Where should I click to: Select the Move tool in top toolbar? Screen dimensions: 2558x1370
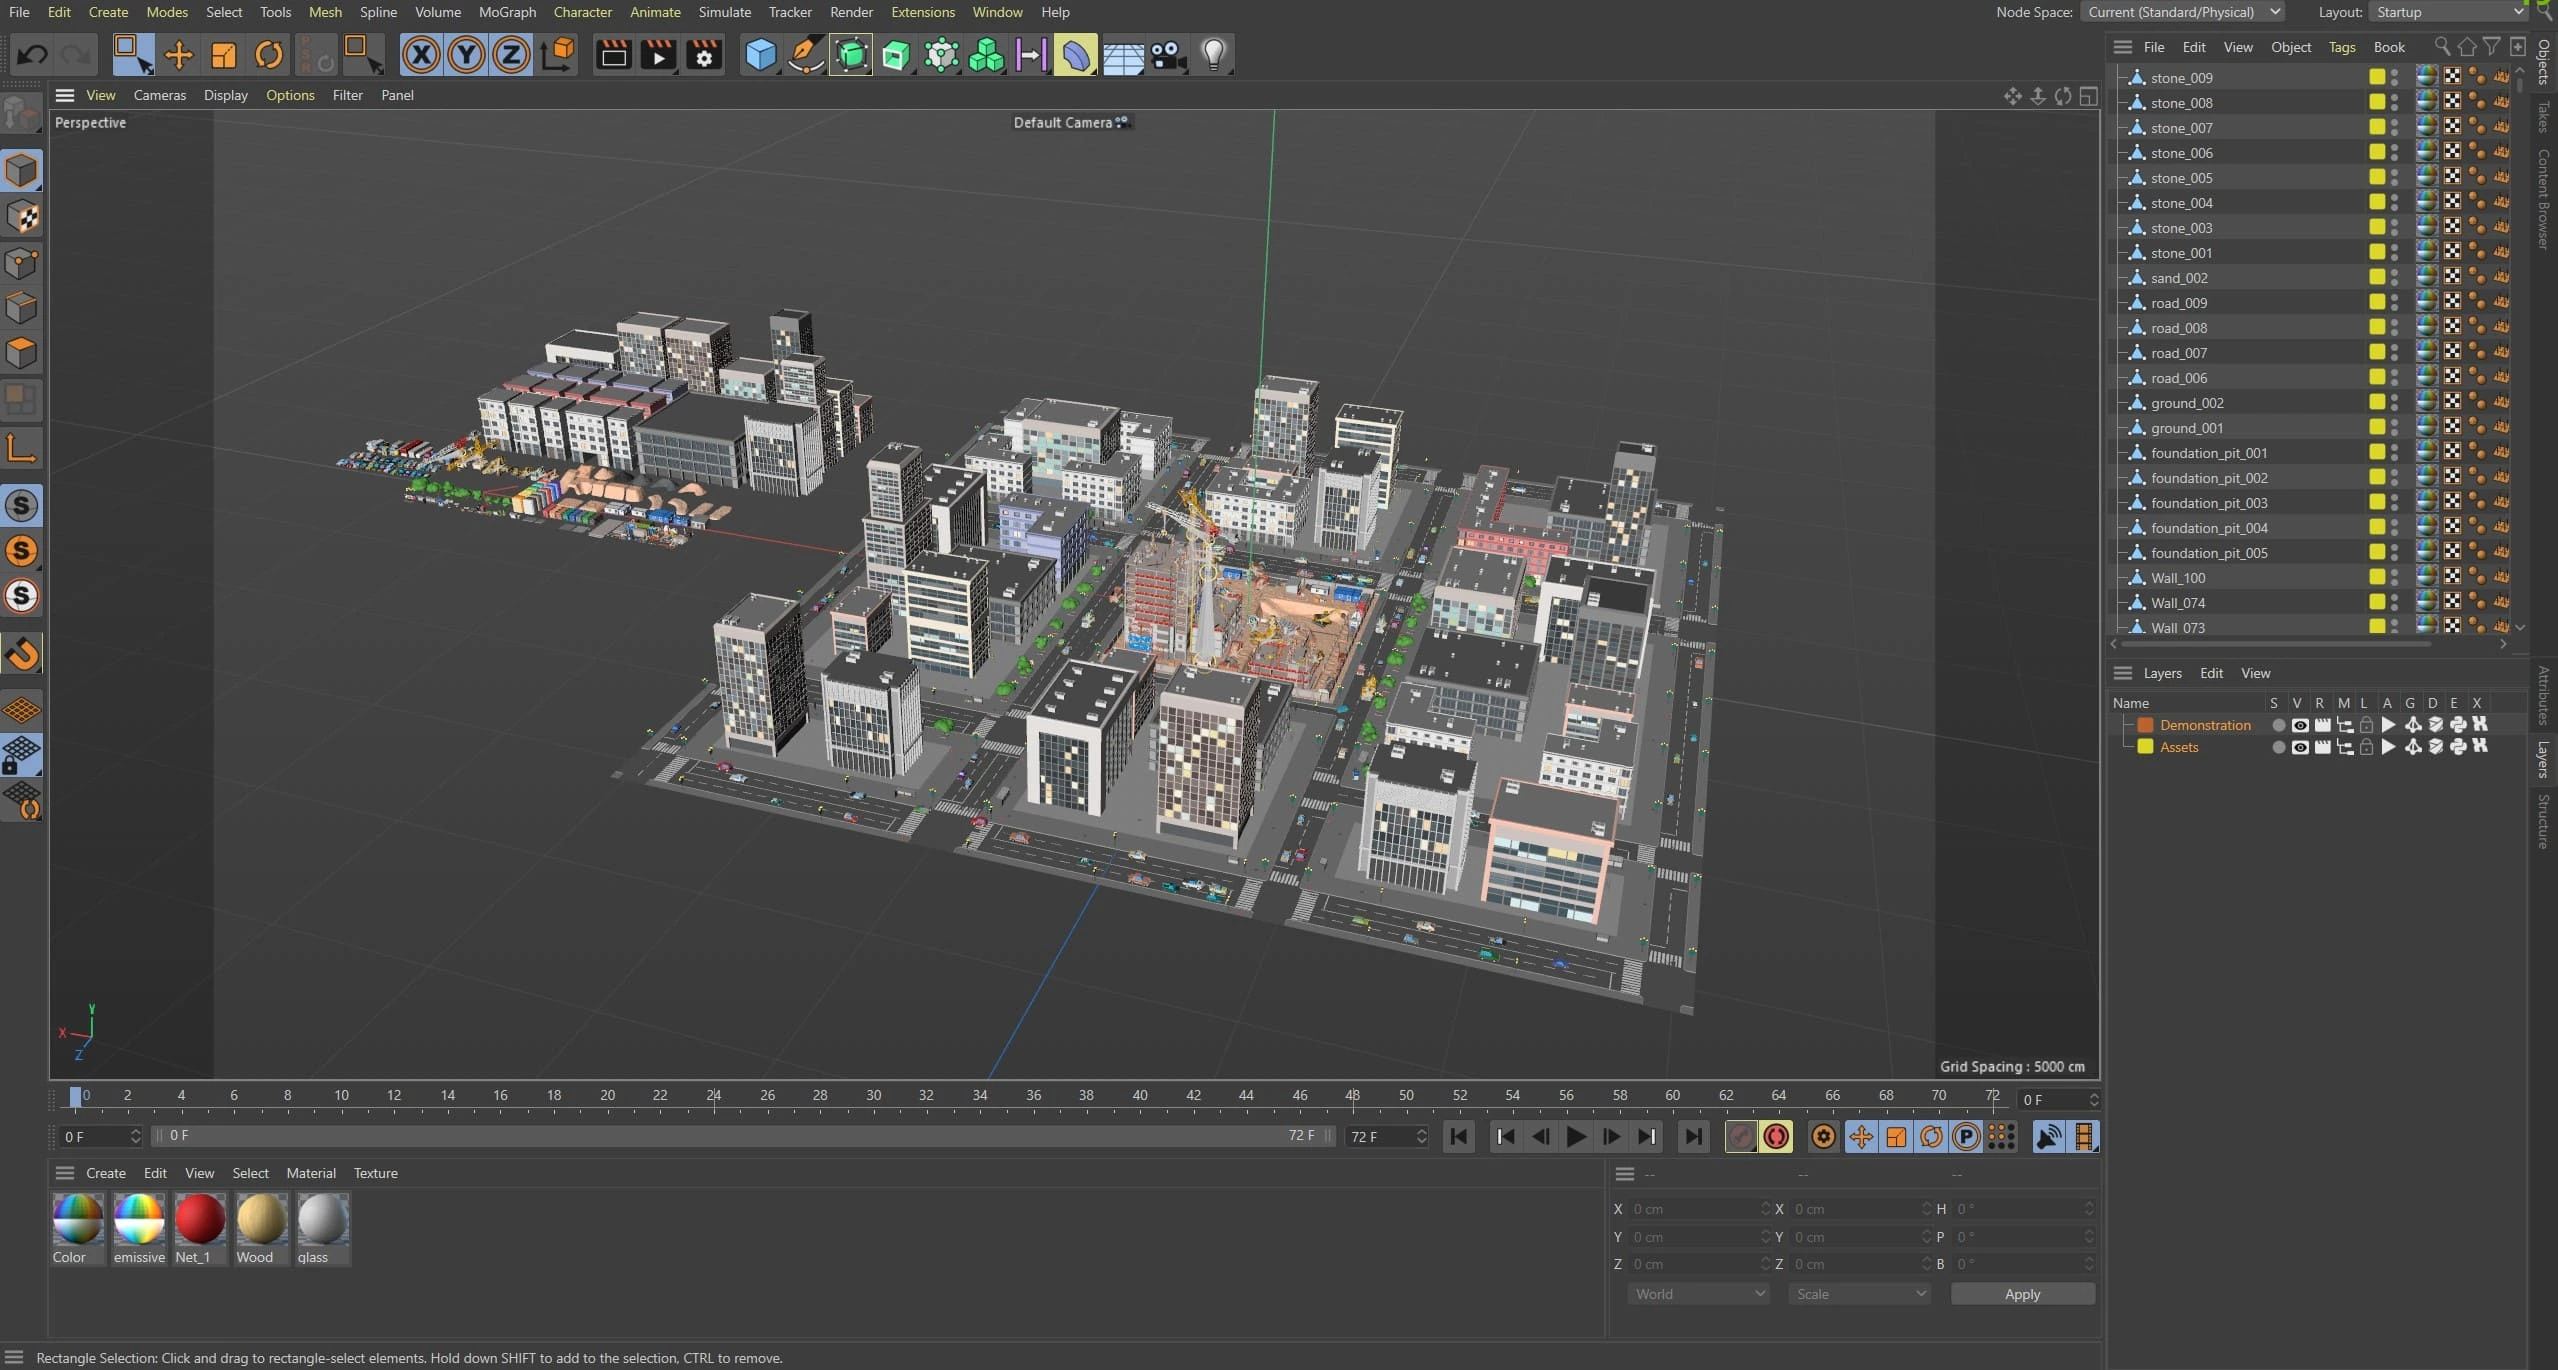point(178,55)
